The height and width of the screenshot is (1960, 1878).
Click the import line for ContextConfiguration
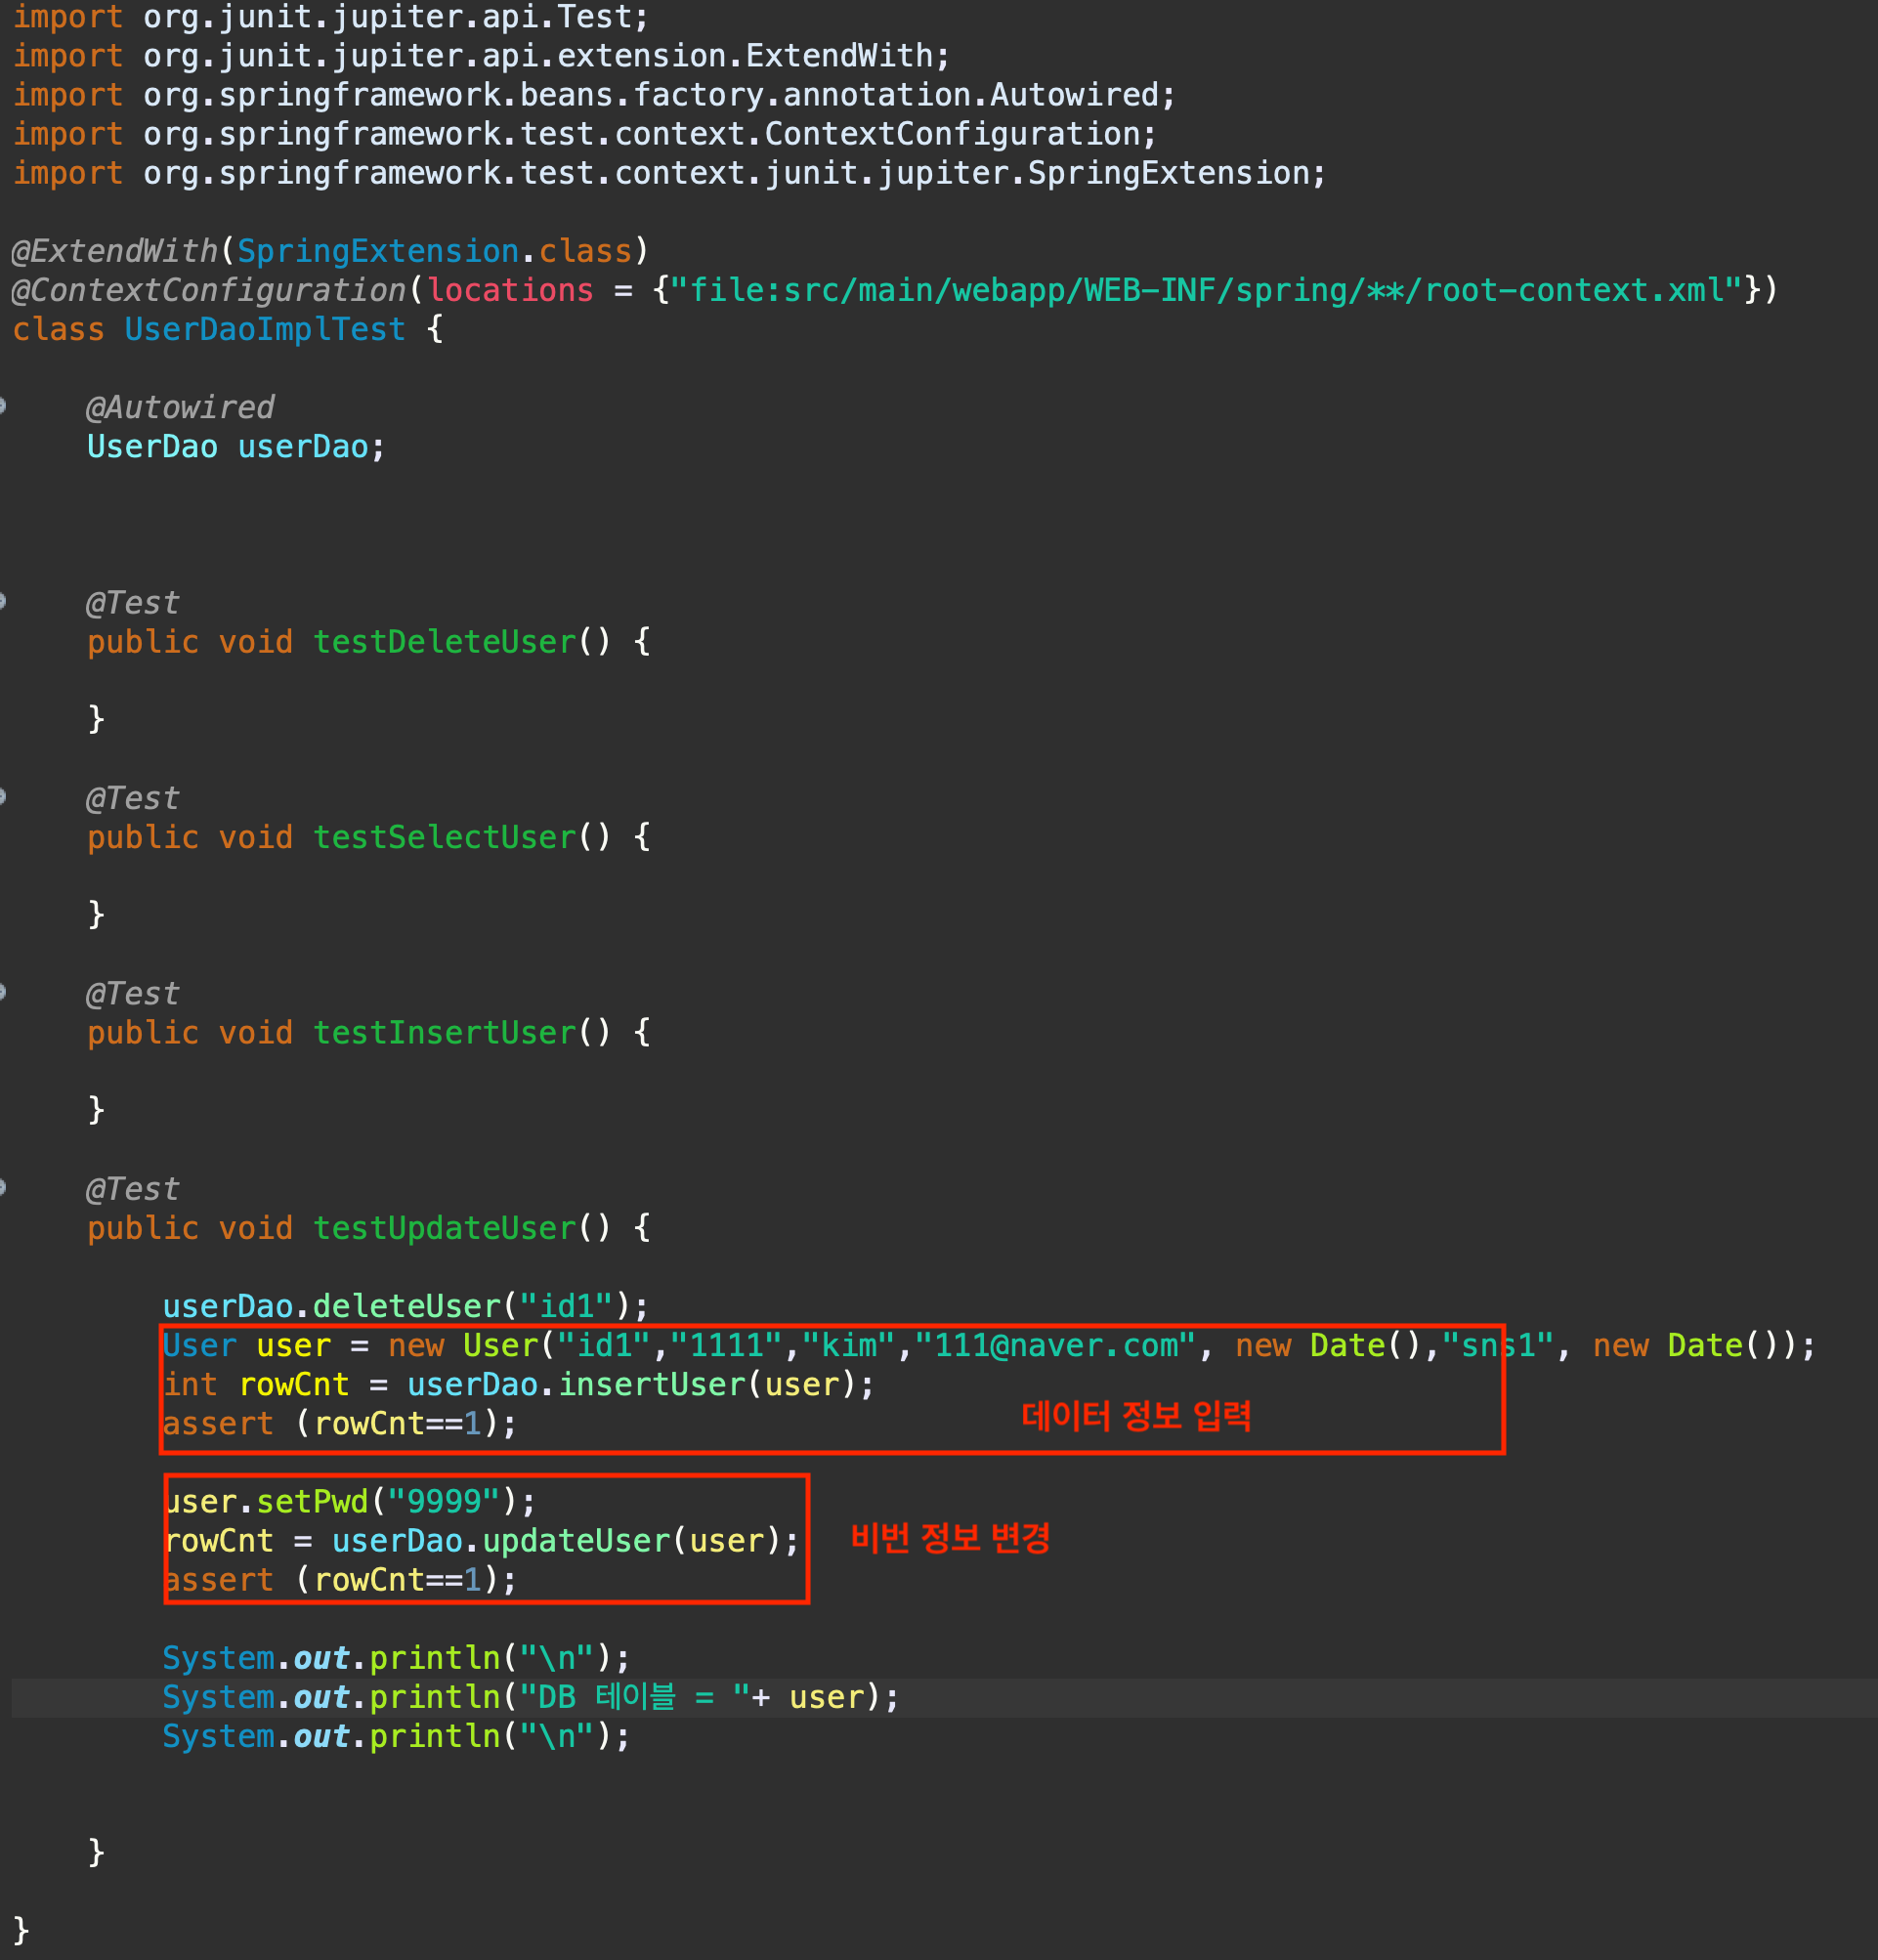[x=584, y=134]
